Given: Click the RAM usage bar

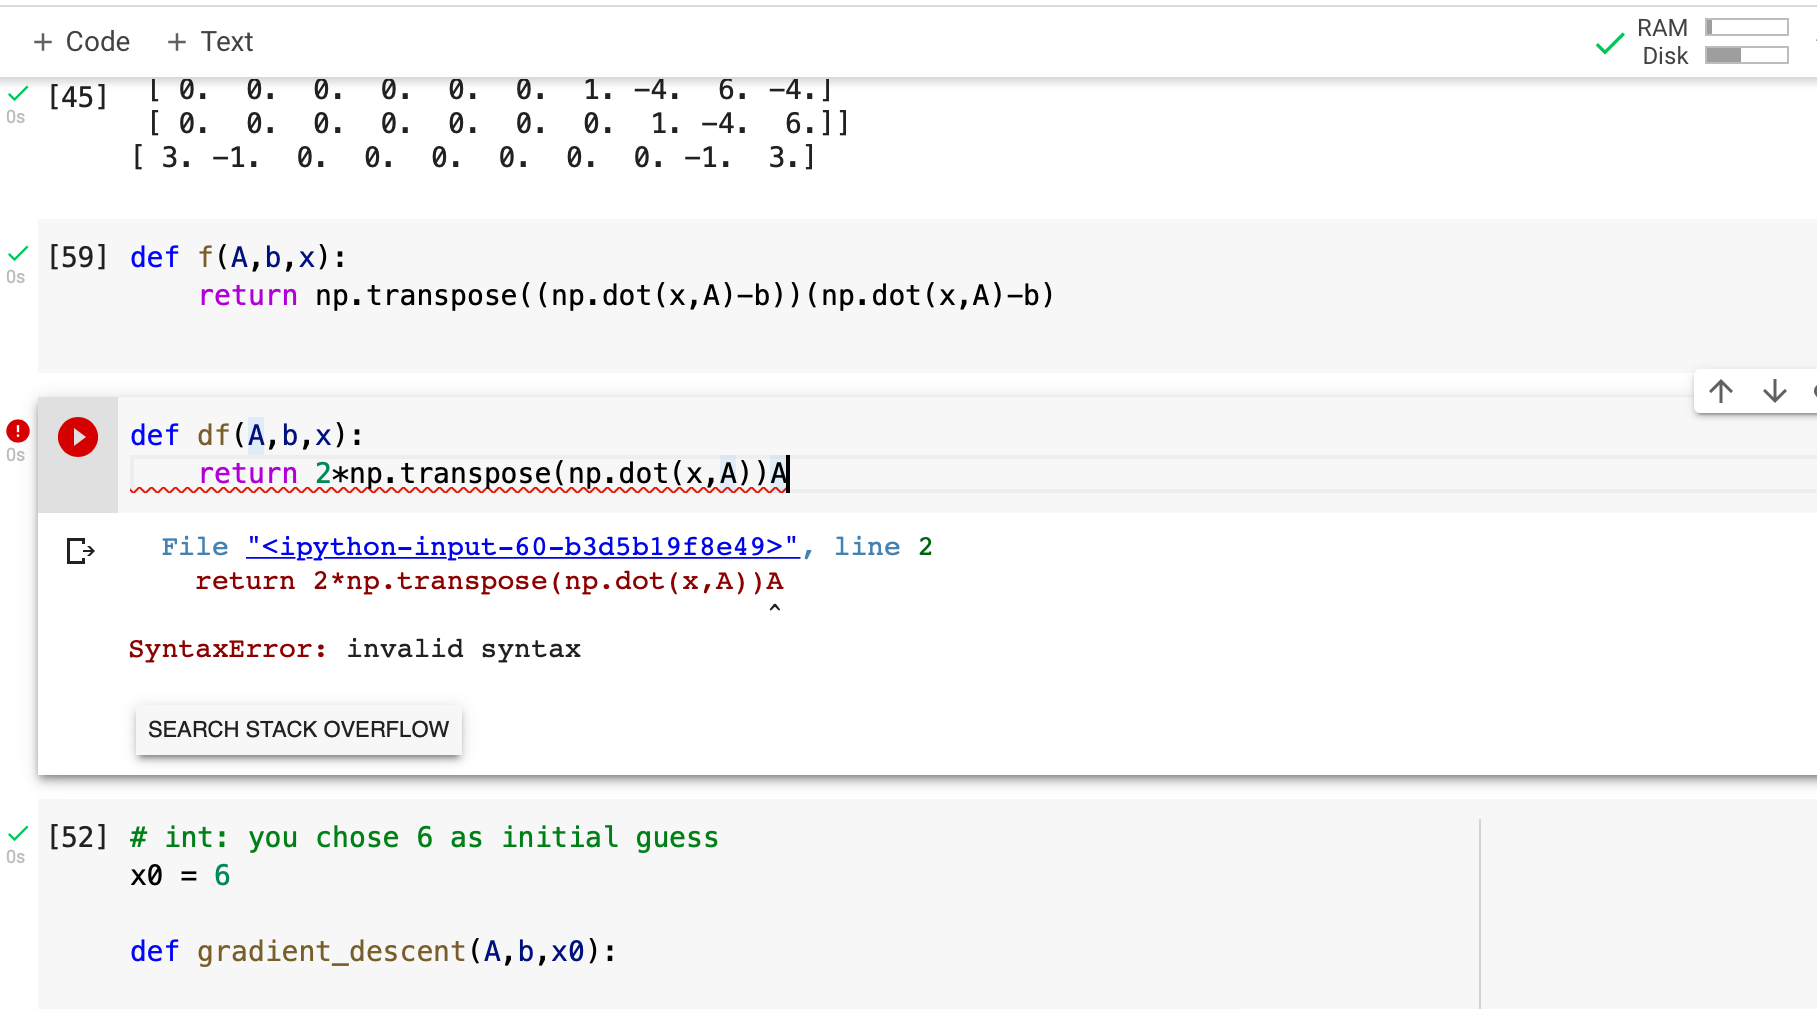Looking at the screenshot, I should pos(1746,26).
